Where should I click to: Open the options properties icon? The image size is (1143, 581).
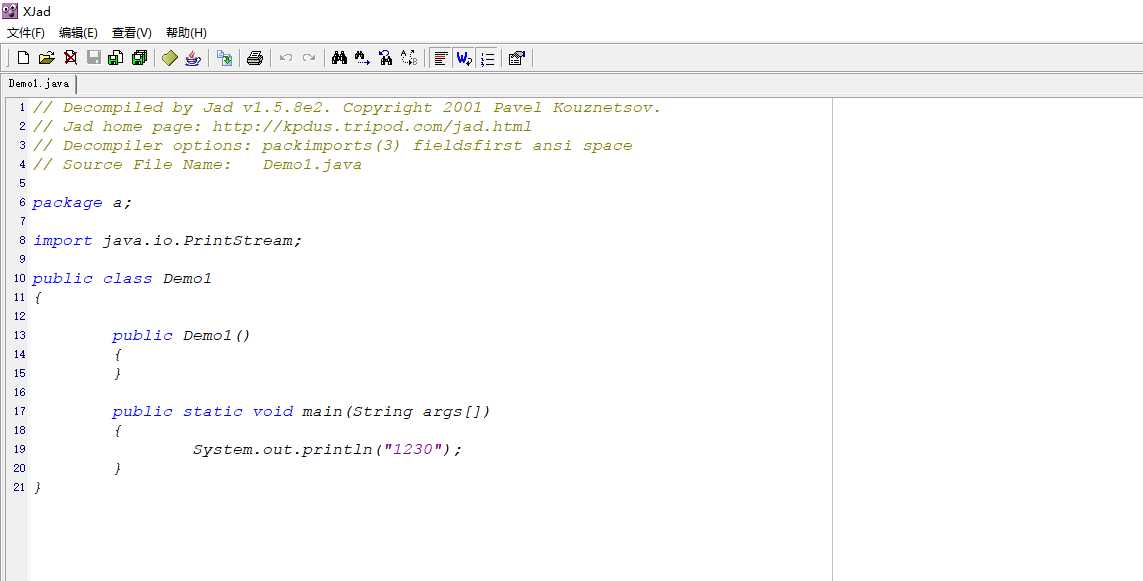point(517,58)
